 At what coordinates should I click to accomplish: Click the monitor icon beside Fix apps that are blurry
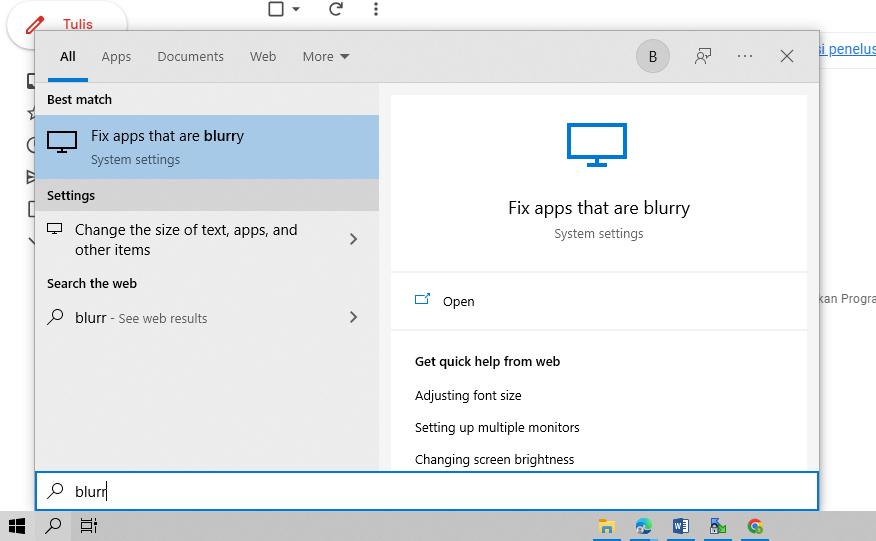tap(62, 142)
